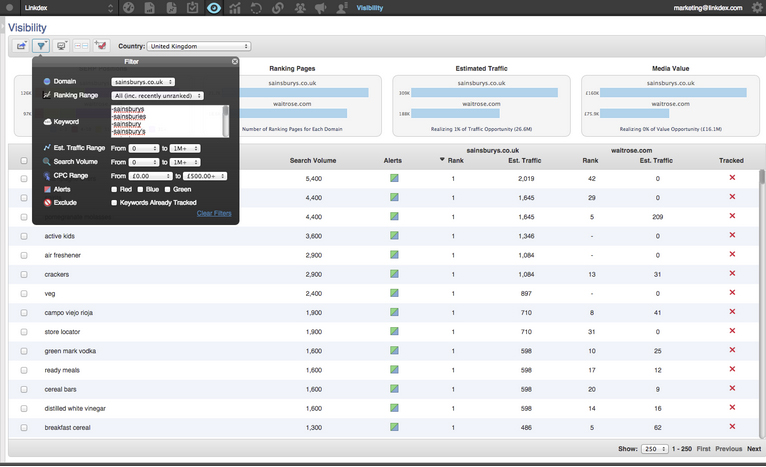The height and width of the screenshot is (467, 766).
Task: Open Est. Traffic Range to 1M+ dropdown
Action: tap(185, 148)
